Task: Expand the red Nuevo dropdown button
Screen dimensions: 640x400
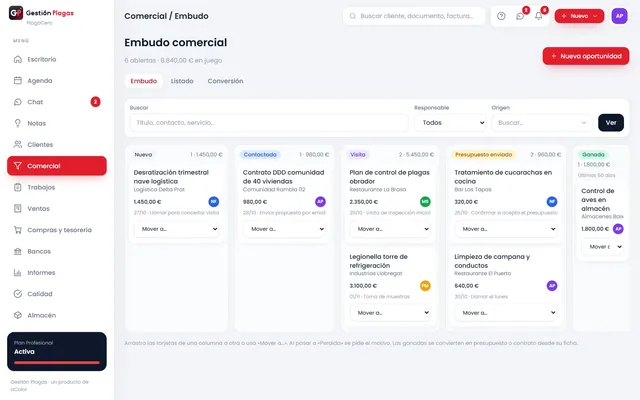Action: point(579,16)
